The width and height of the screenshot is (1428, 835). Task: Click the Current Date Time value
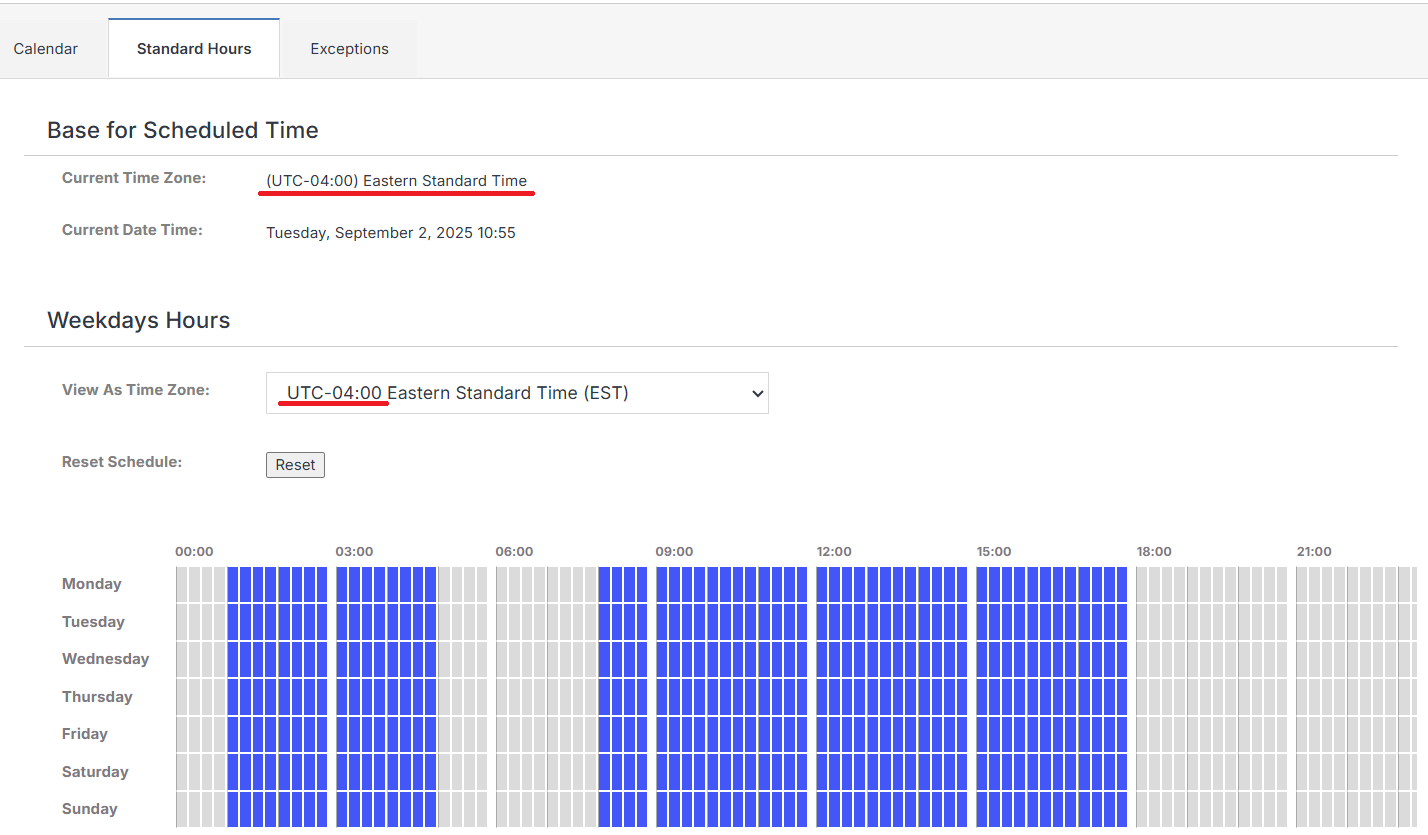[391, 233]
